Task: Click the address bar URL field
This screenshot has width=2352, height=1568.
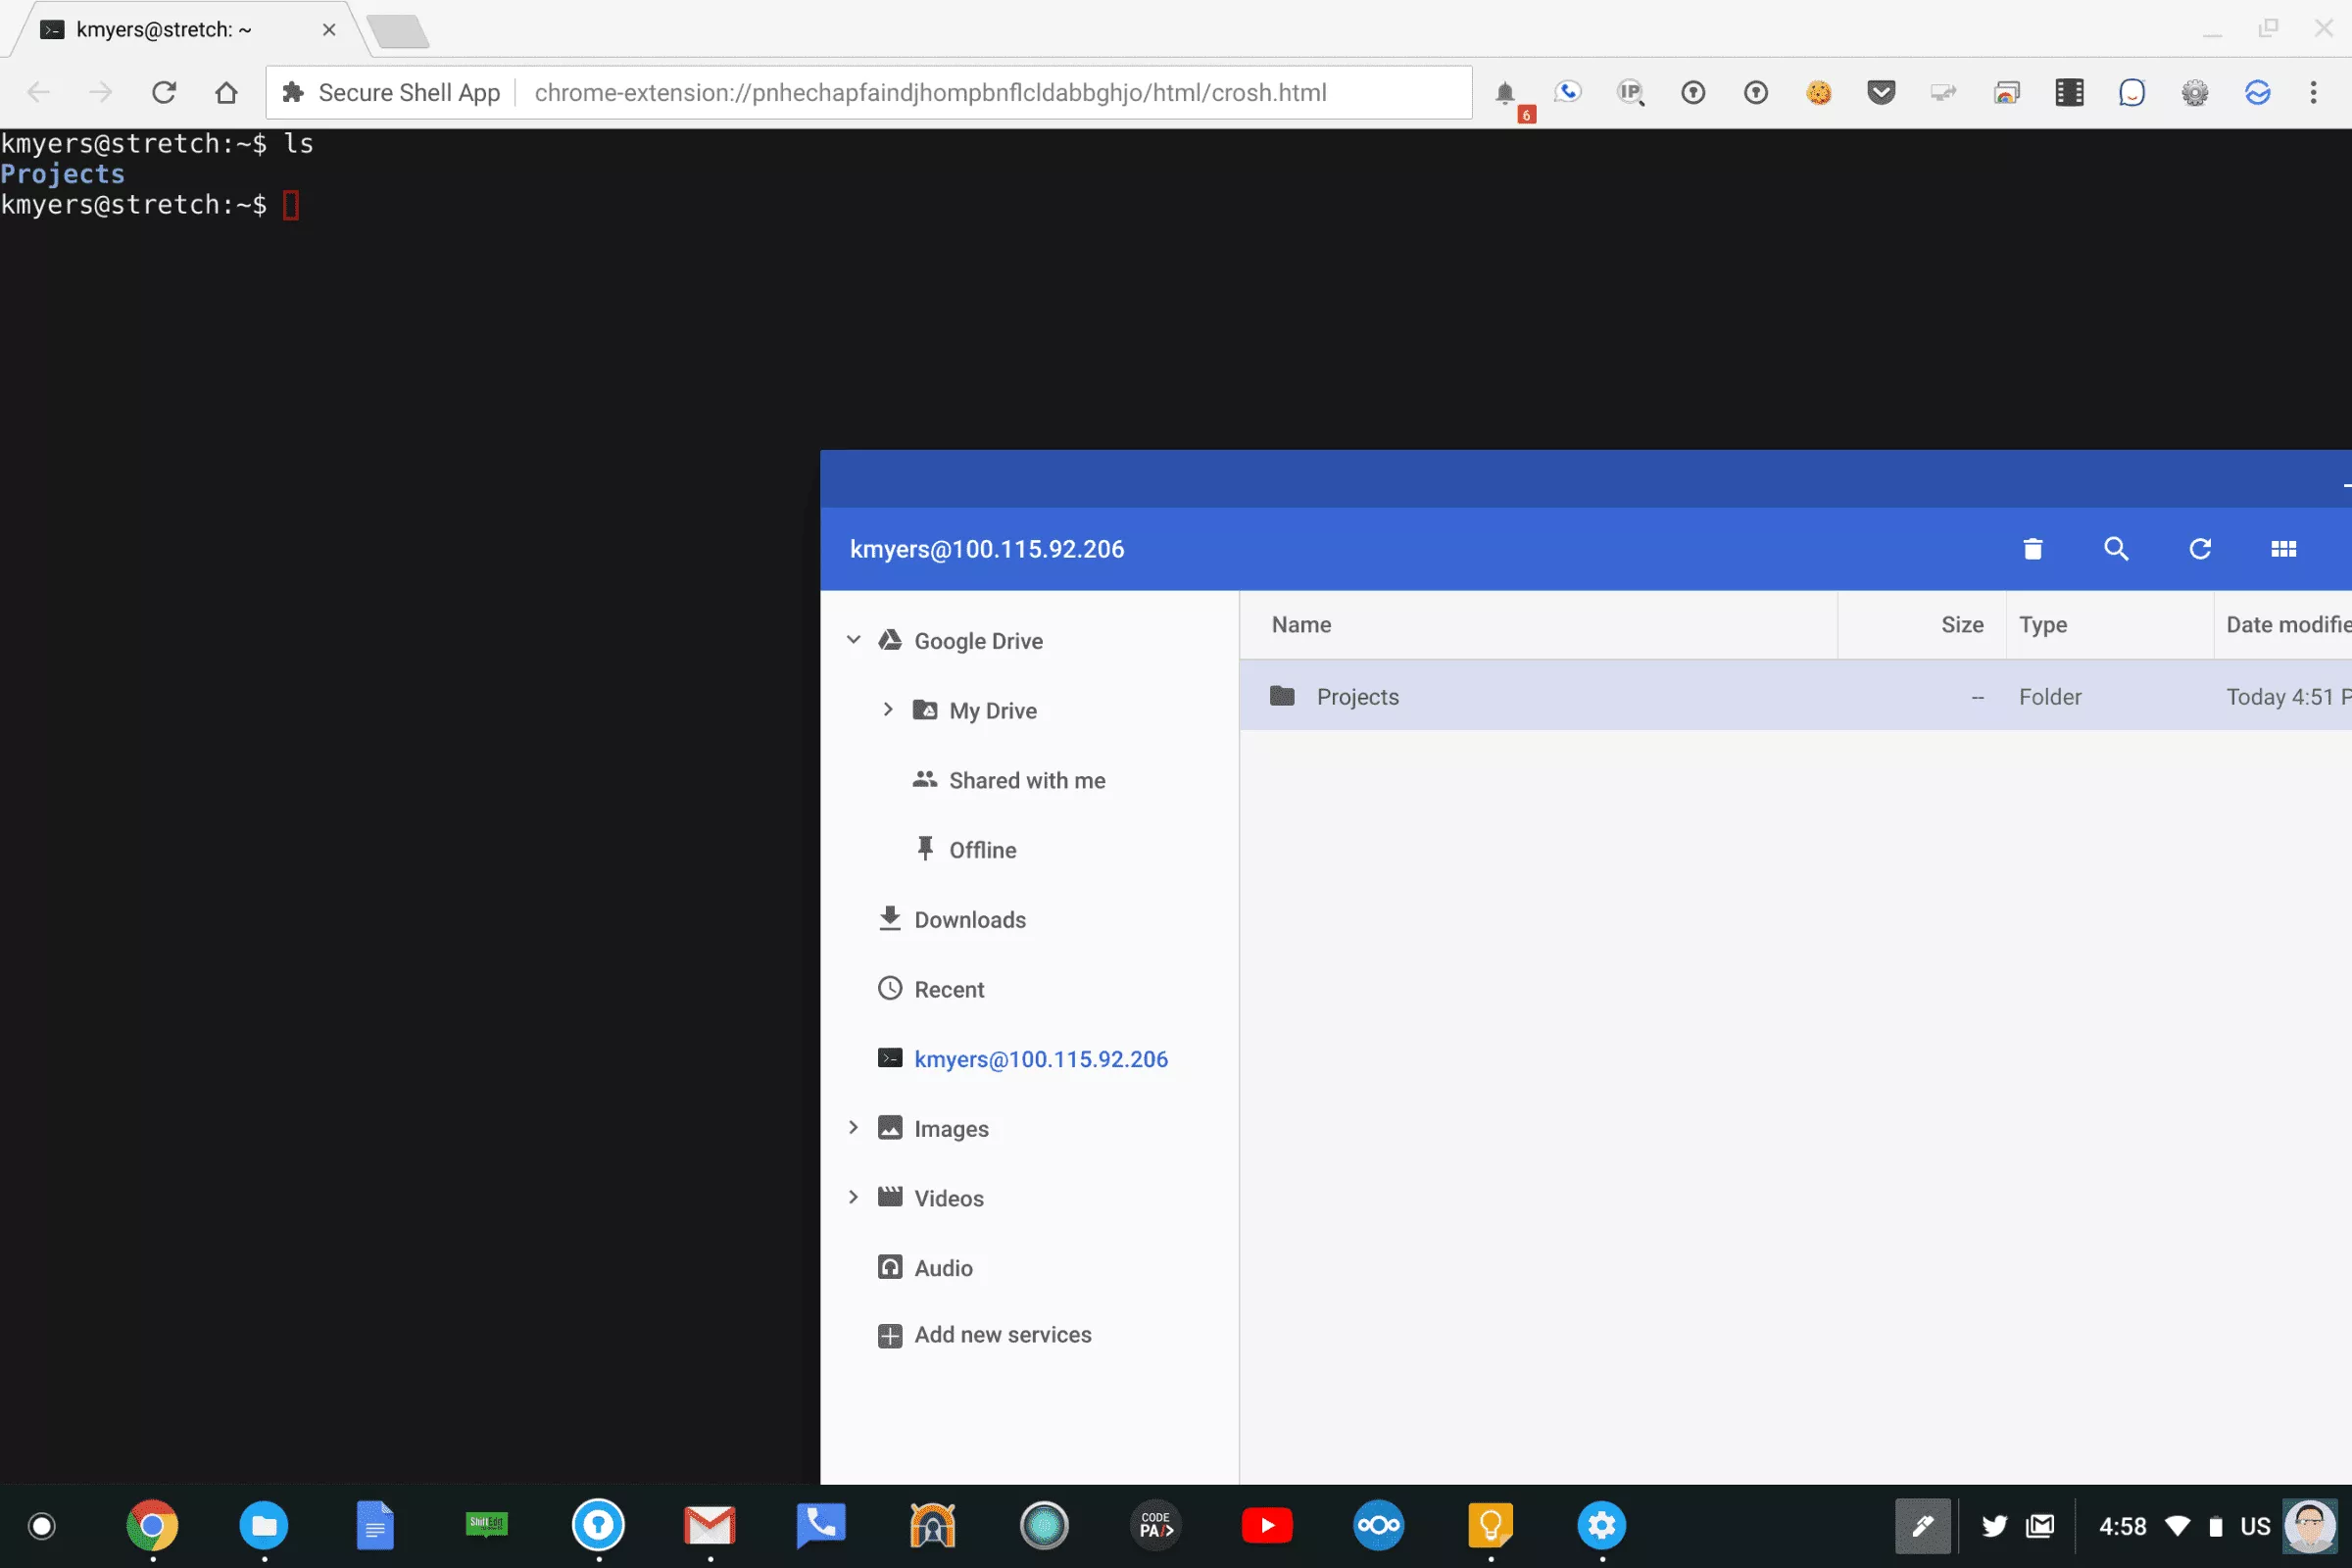Action: click(x=930, y=93)
